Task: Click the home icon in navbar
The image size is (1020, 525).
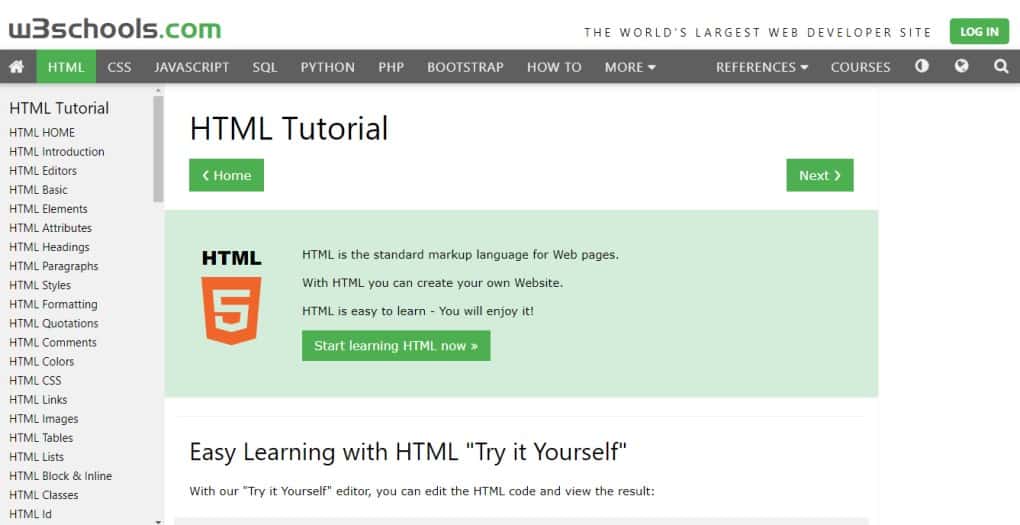Action: point(16,67)
